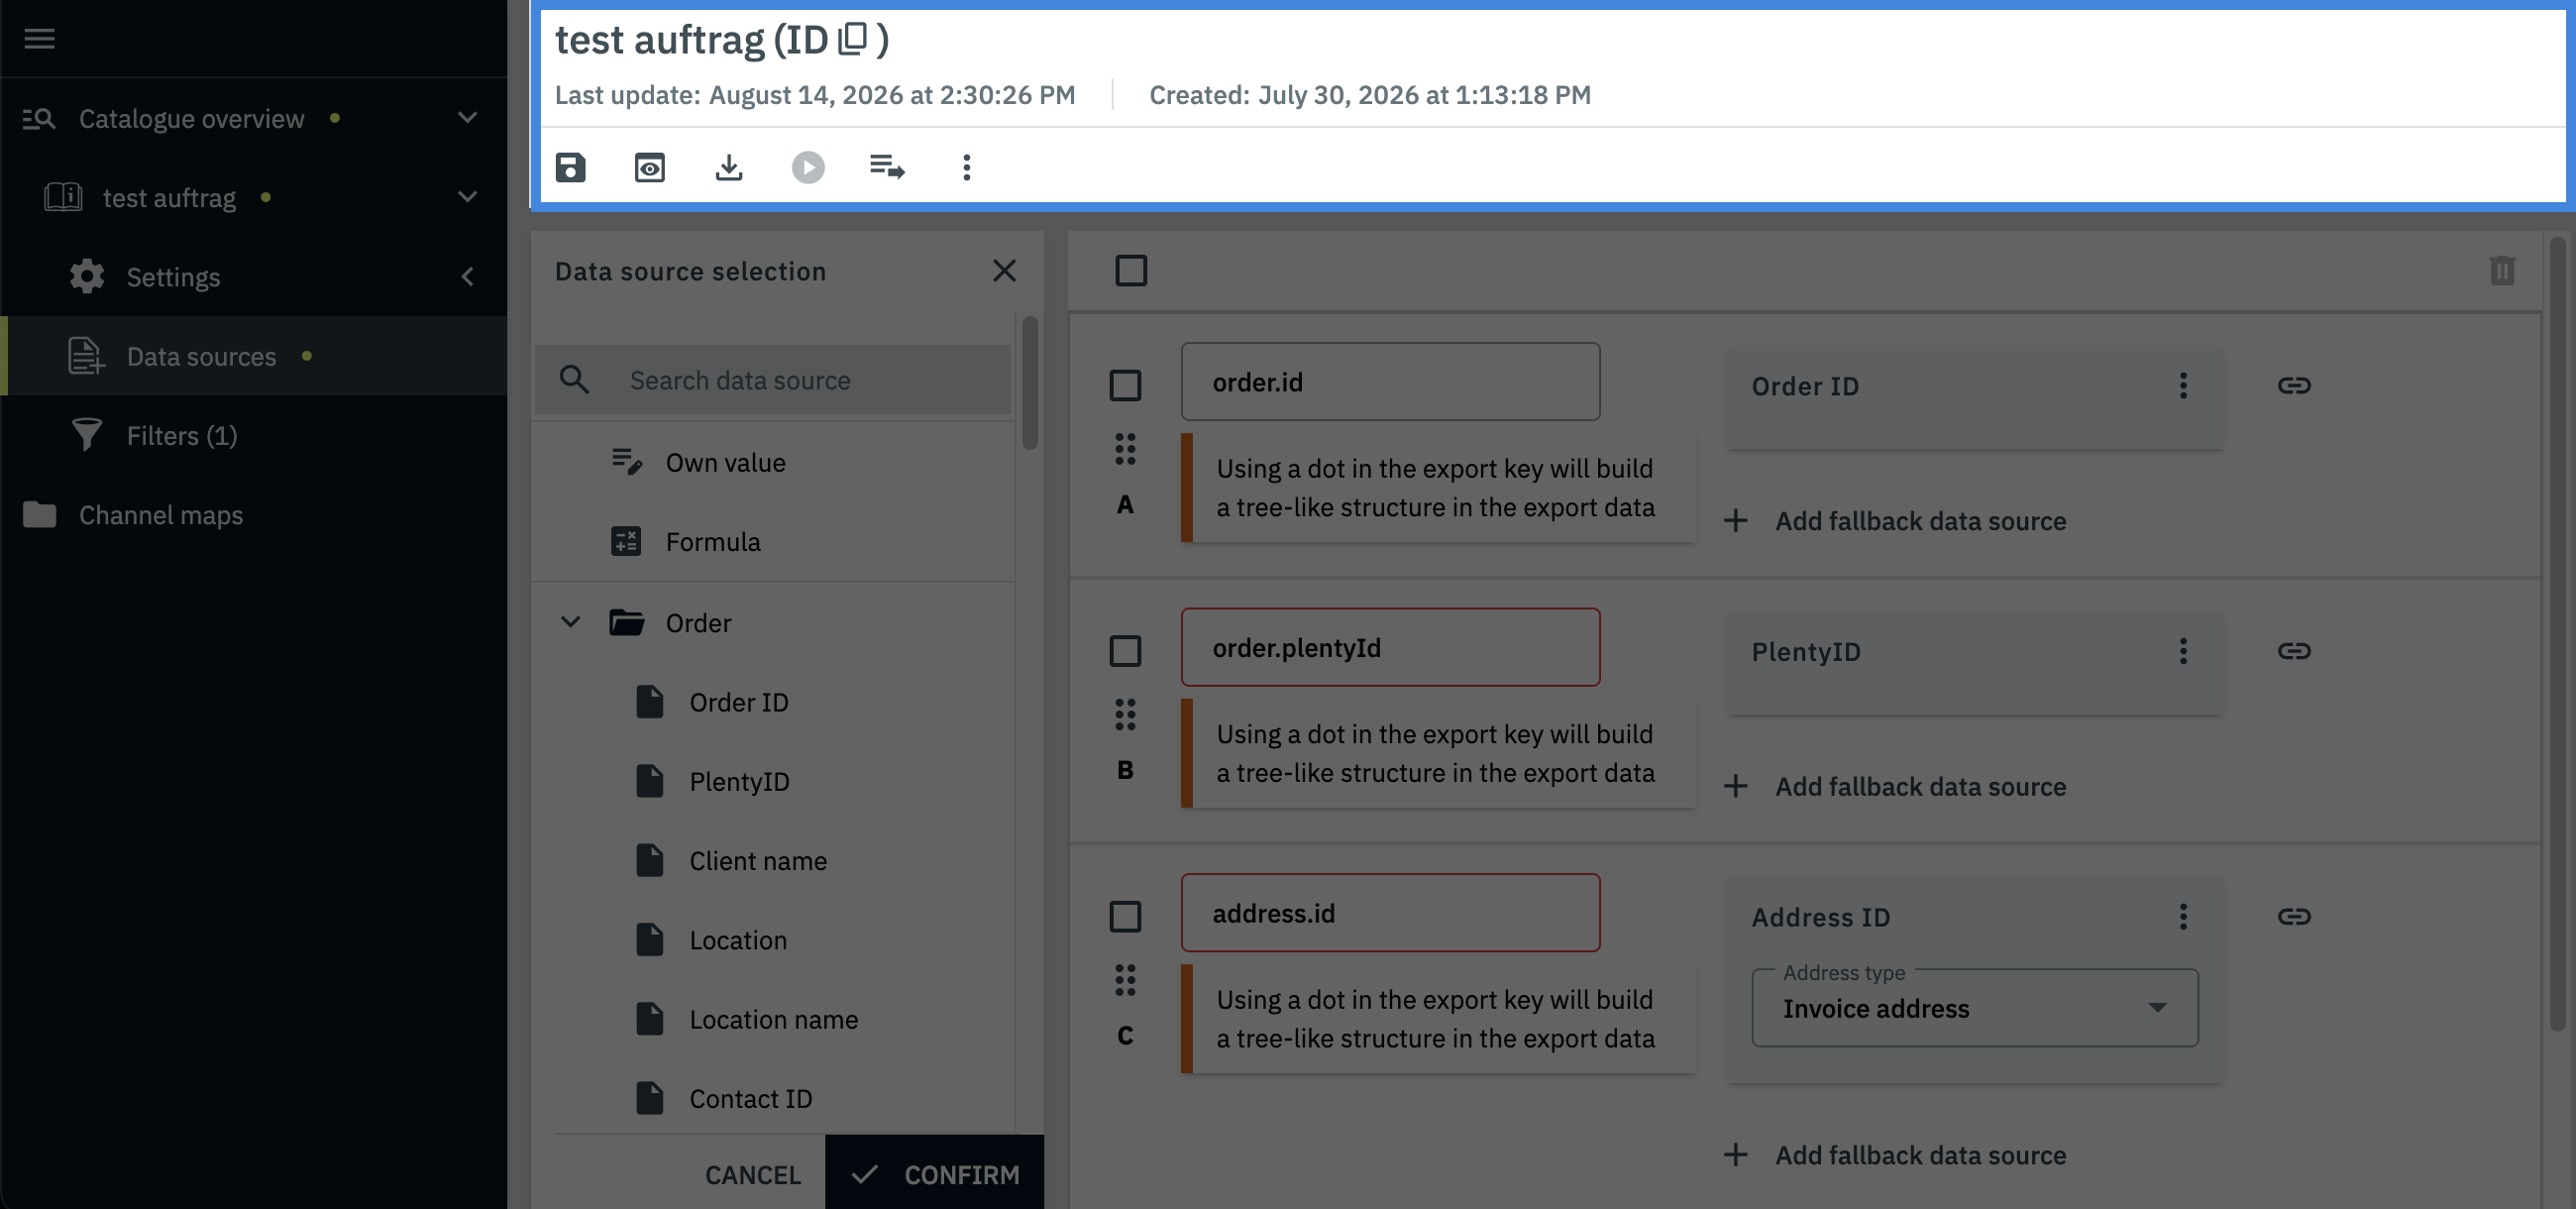This screenshot has height=1209, width=2576.
Task: Open options menu on Address ID card
Action: click(2183, 917)
